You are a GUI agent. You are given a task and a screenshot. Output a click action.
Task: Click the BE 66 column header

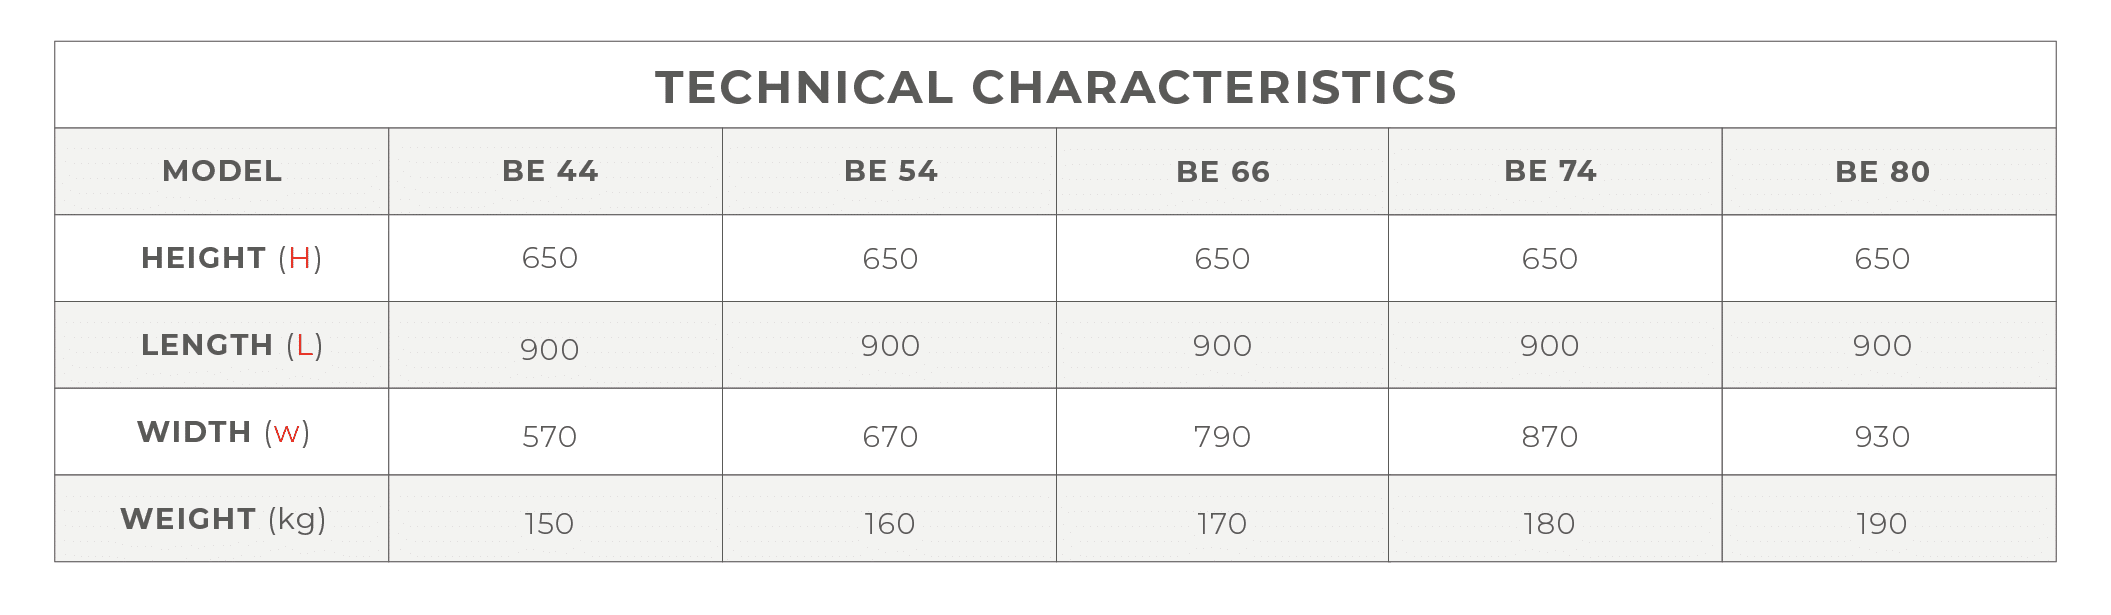(1222, 172)
